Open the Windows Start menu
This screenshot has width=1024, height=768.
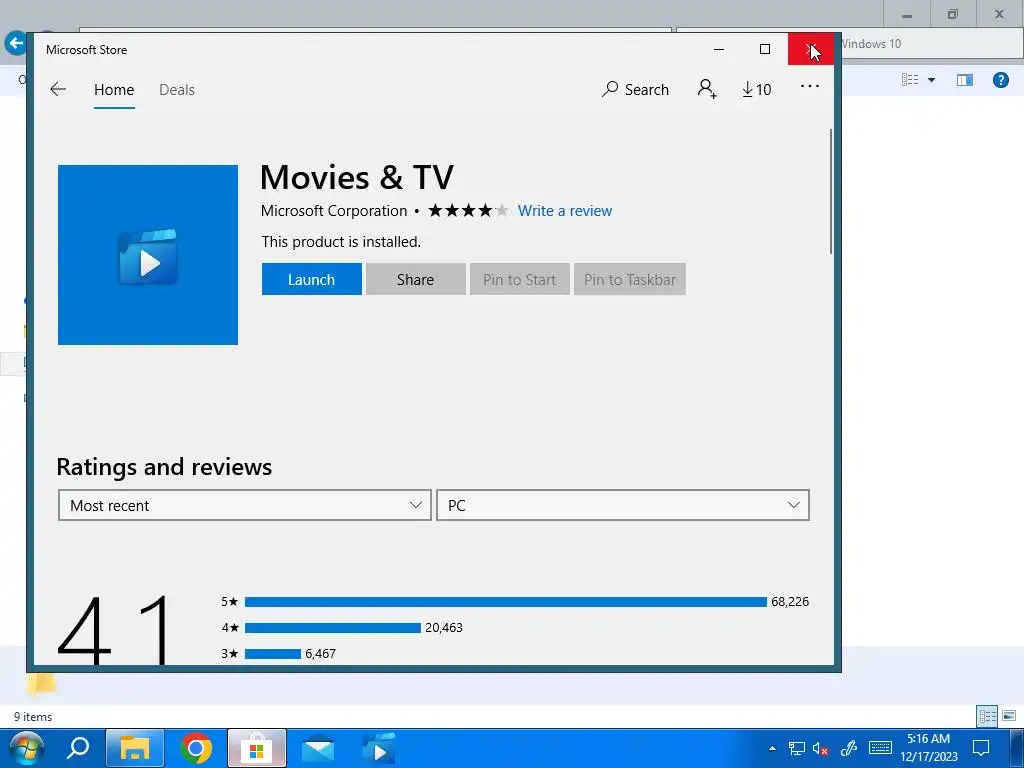pos(25,748)
